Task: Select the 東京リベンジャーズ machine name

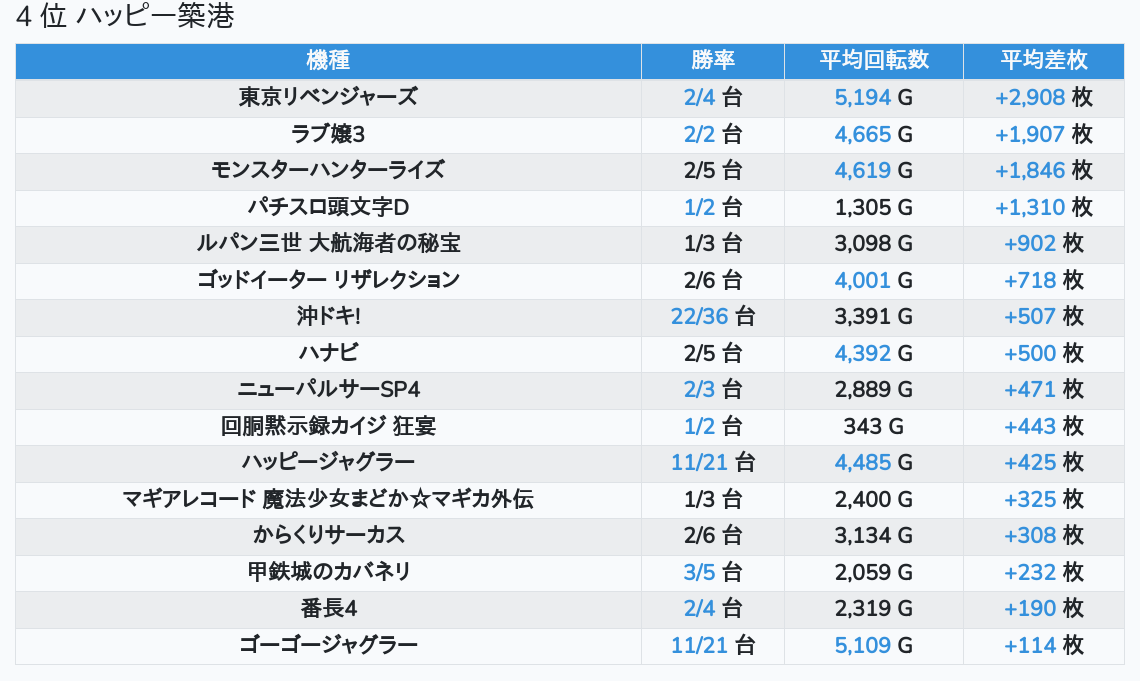Action: (x=328, y=97)
